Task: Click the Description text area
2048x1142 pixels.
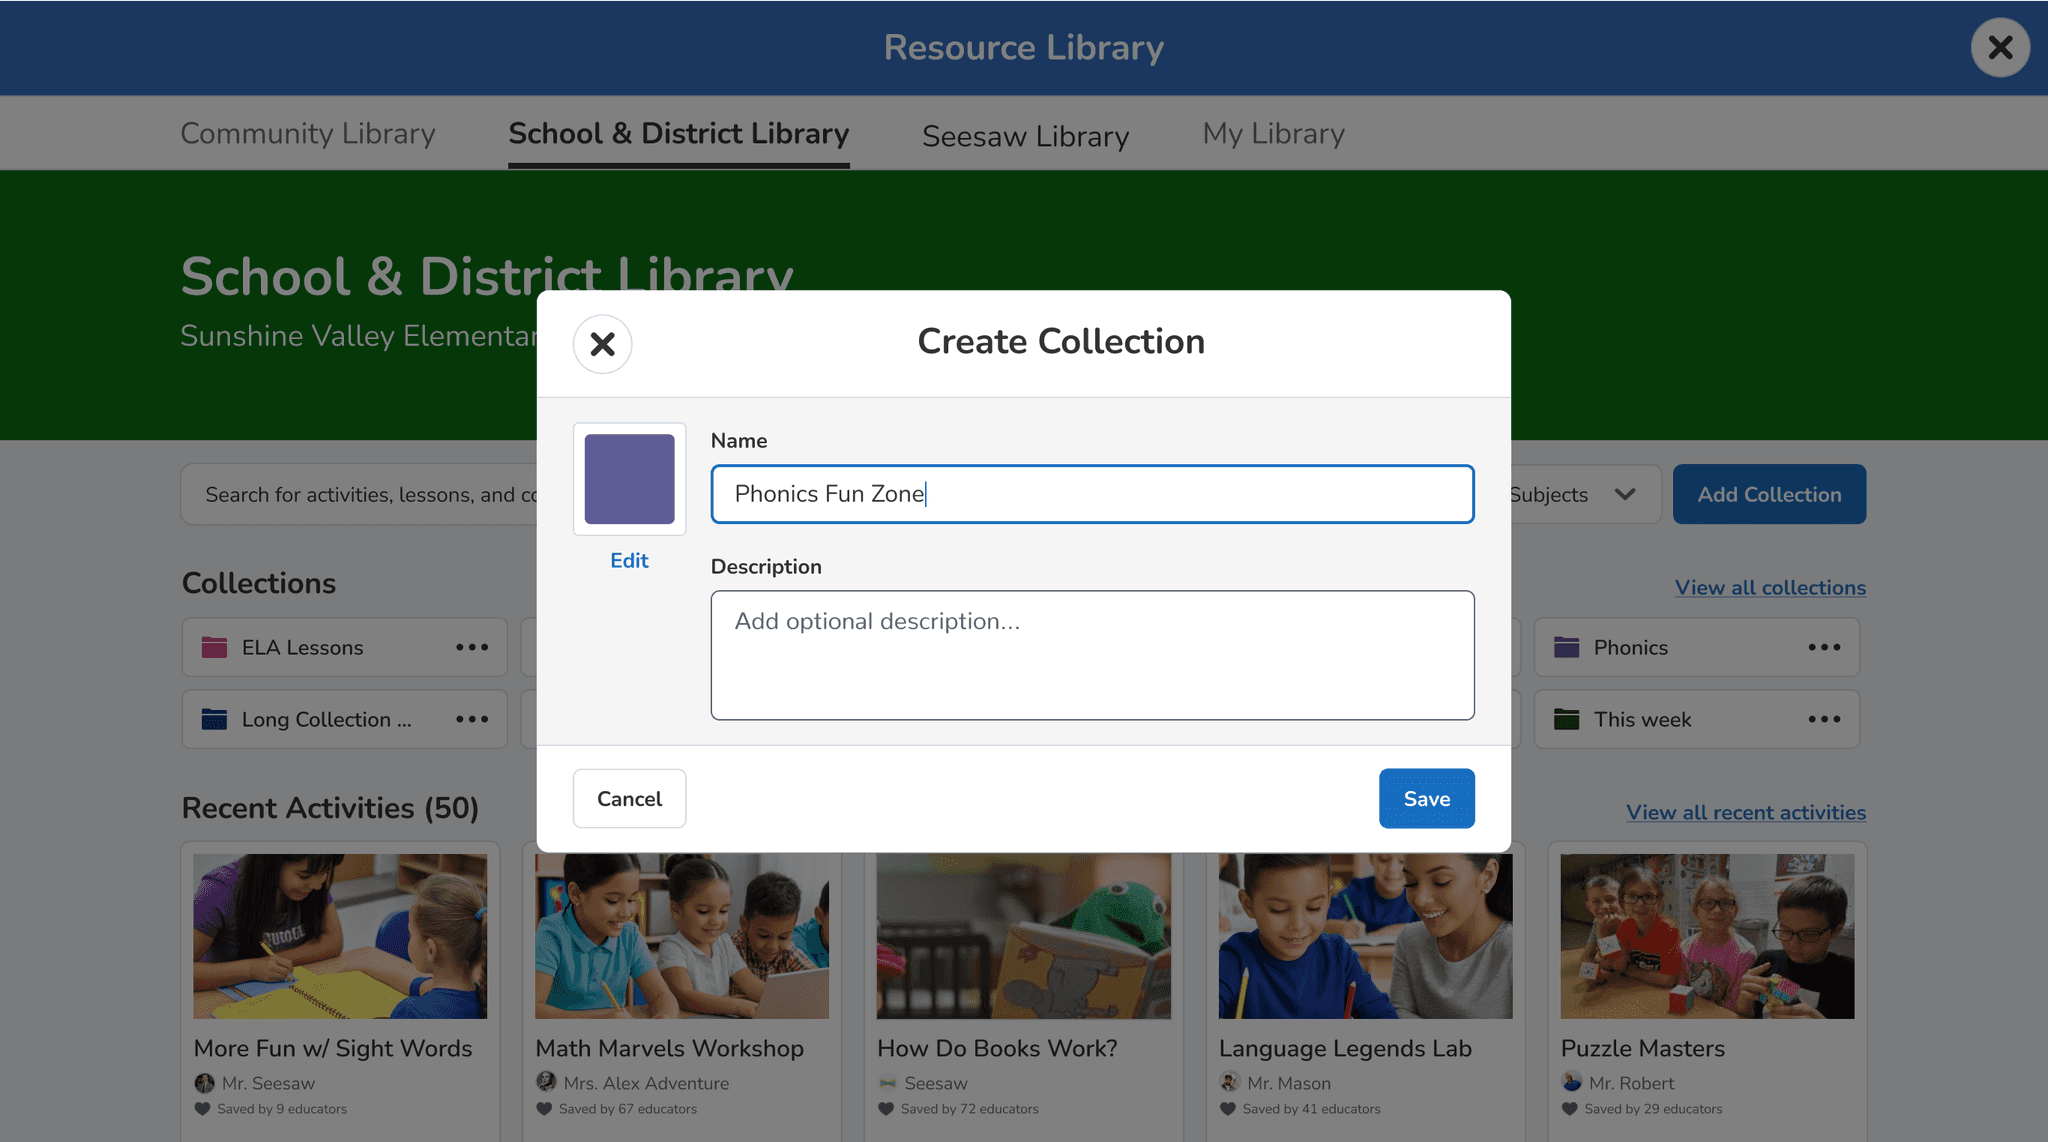Action: point(1092,655)
